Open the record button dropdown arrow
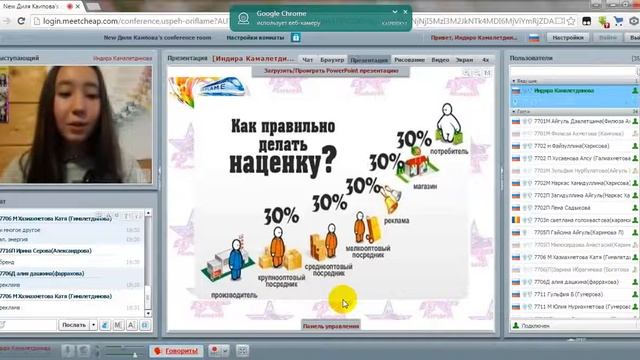Image resolution: width=640 pixels, height=360 pixels. click(225, 350)
